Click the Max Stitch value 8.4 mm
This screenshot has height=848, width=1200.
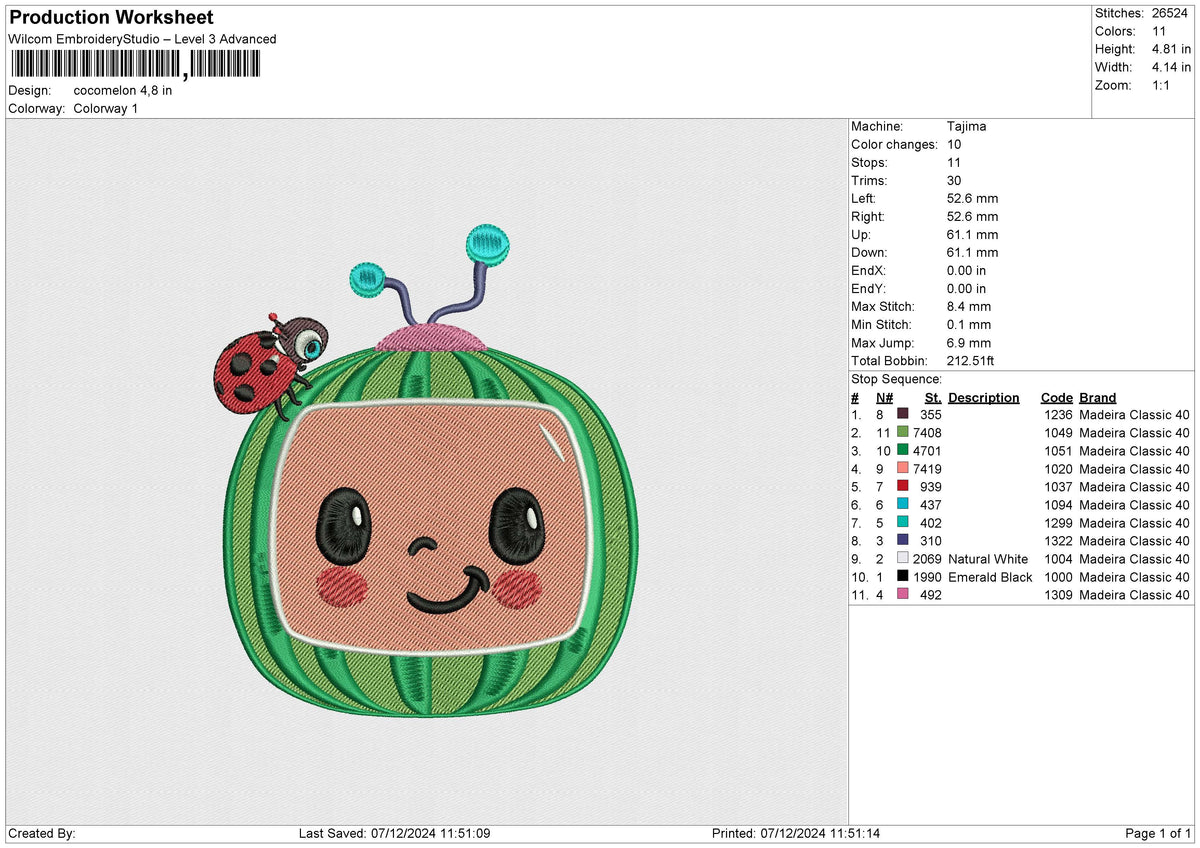[969, 306]
